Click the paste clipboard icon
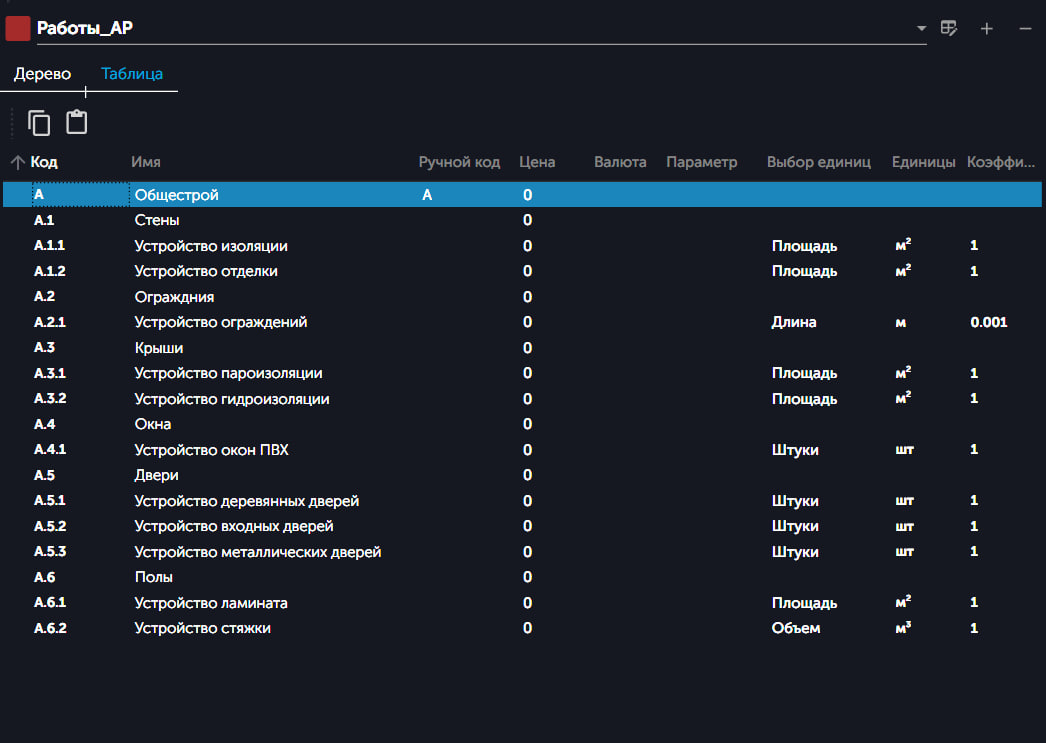Screen dimensions: 1046x743 (x=77, y=122)
